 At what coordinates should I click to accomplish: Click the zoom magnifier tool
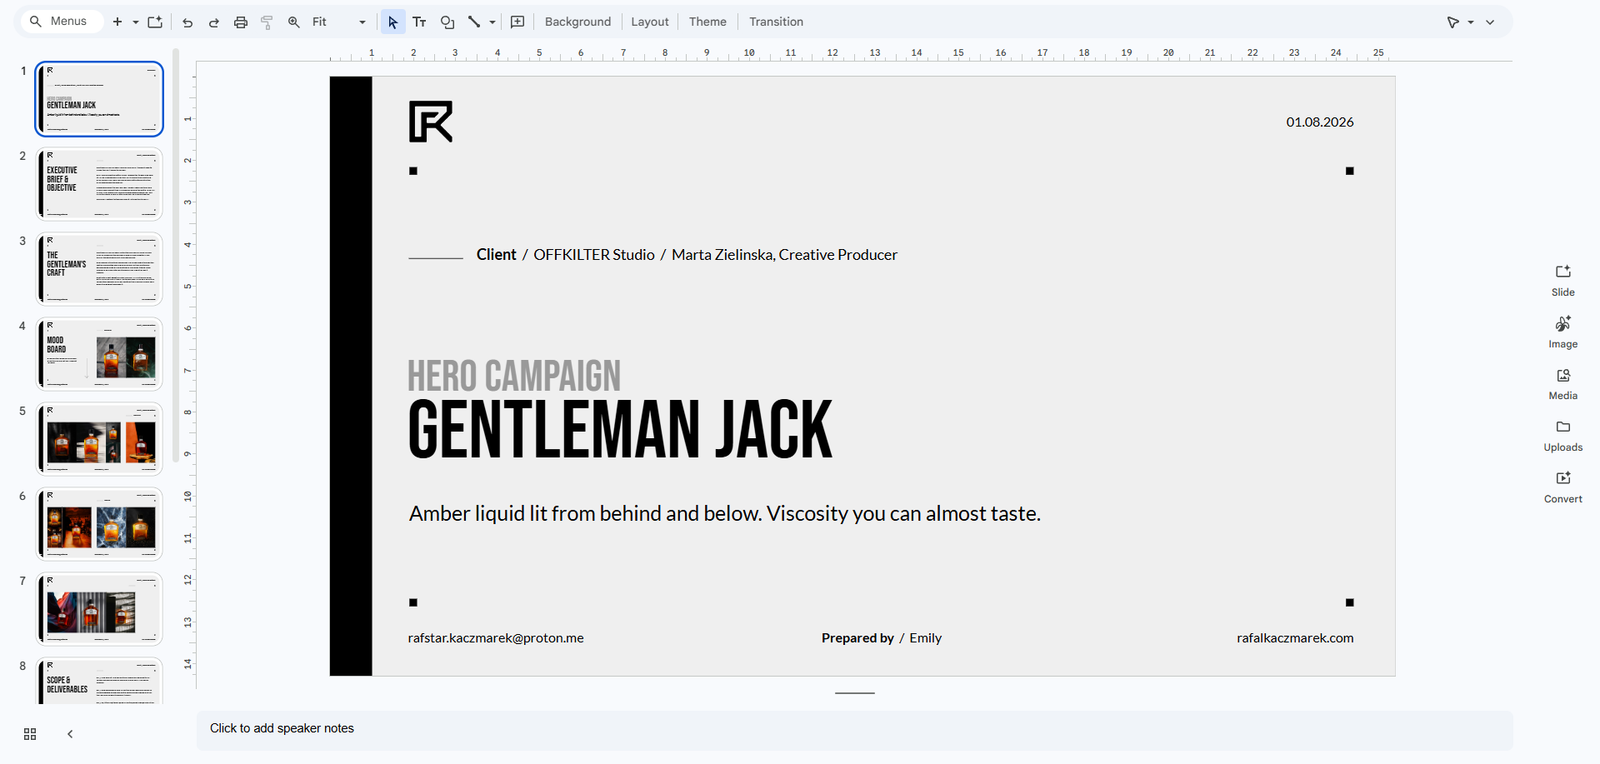pos(294,22)
